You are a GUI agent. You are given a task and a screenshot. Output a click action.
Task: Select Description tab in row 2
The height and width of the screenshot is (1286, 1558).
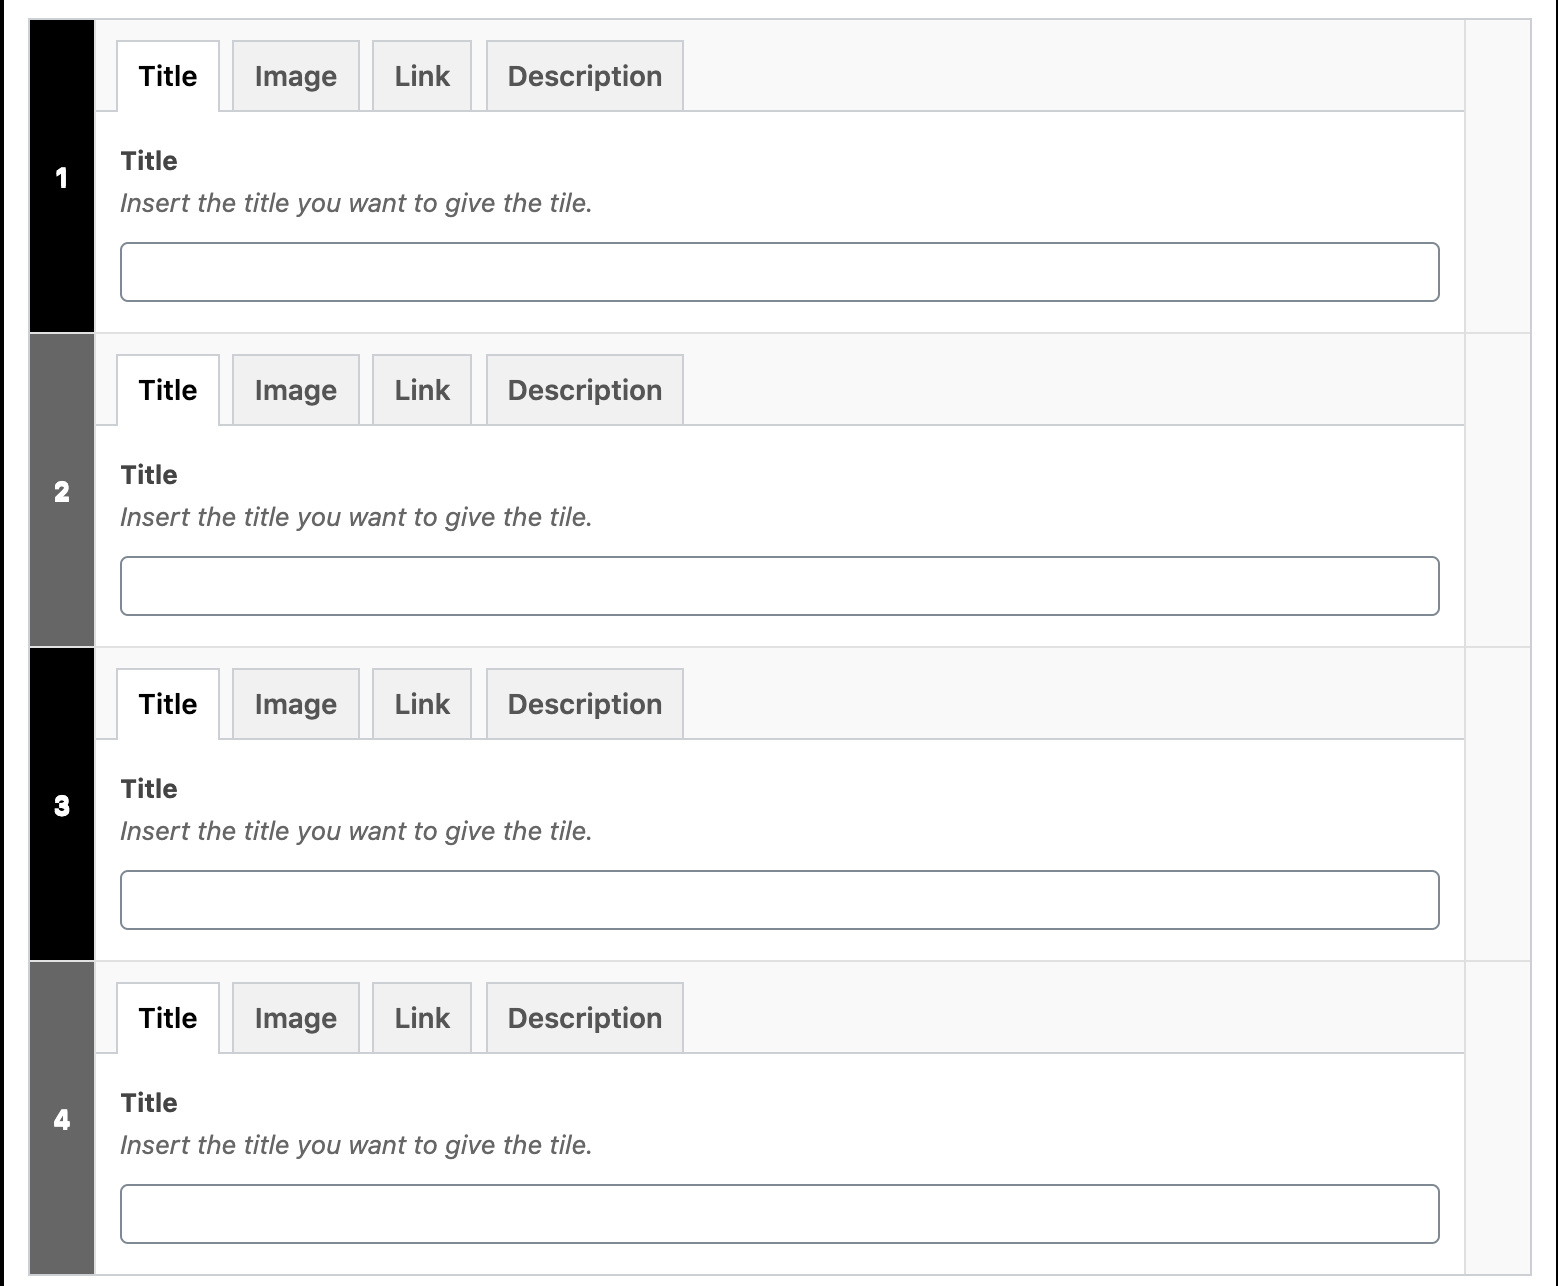(584, 390)
